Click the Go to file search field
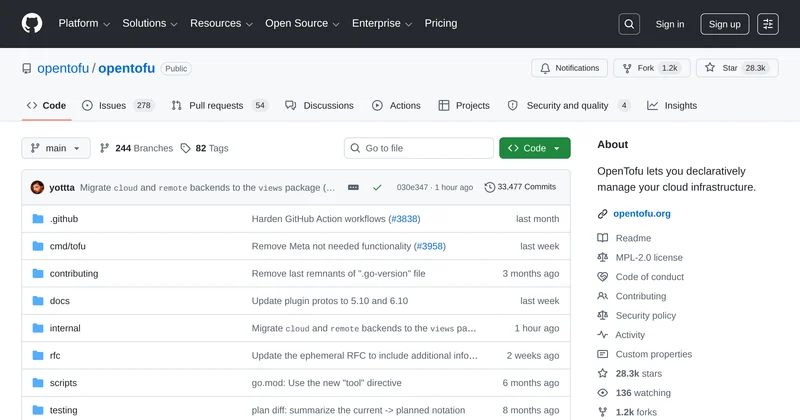This screenshot has height=420, width=800. [418, 148]
